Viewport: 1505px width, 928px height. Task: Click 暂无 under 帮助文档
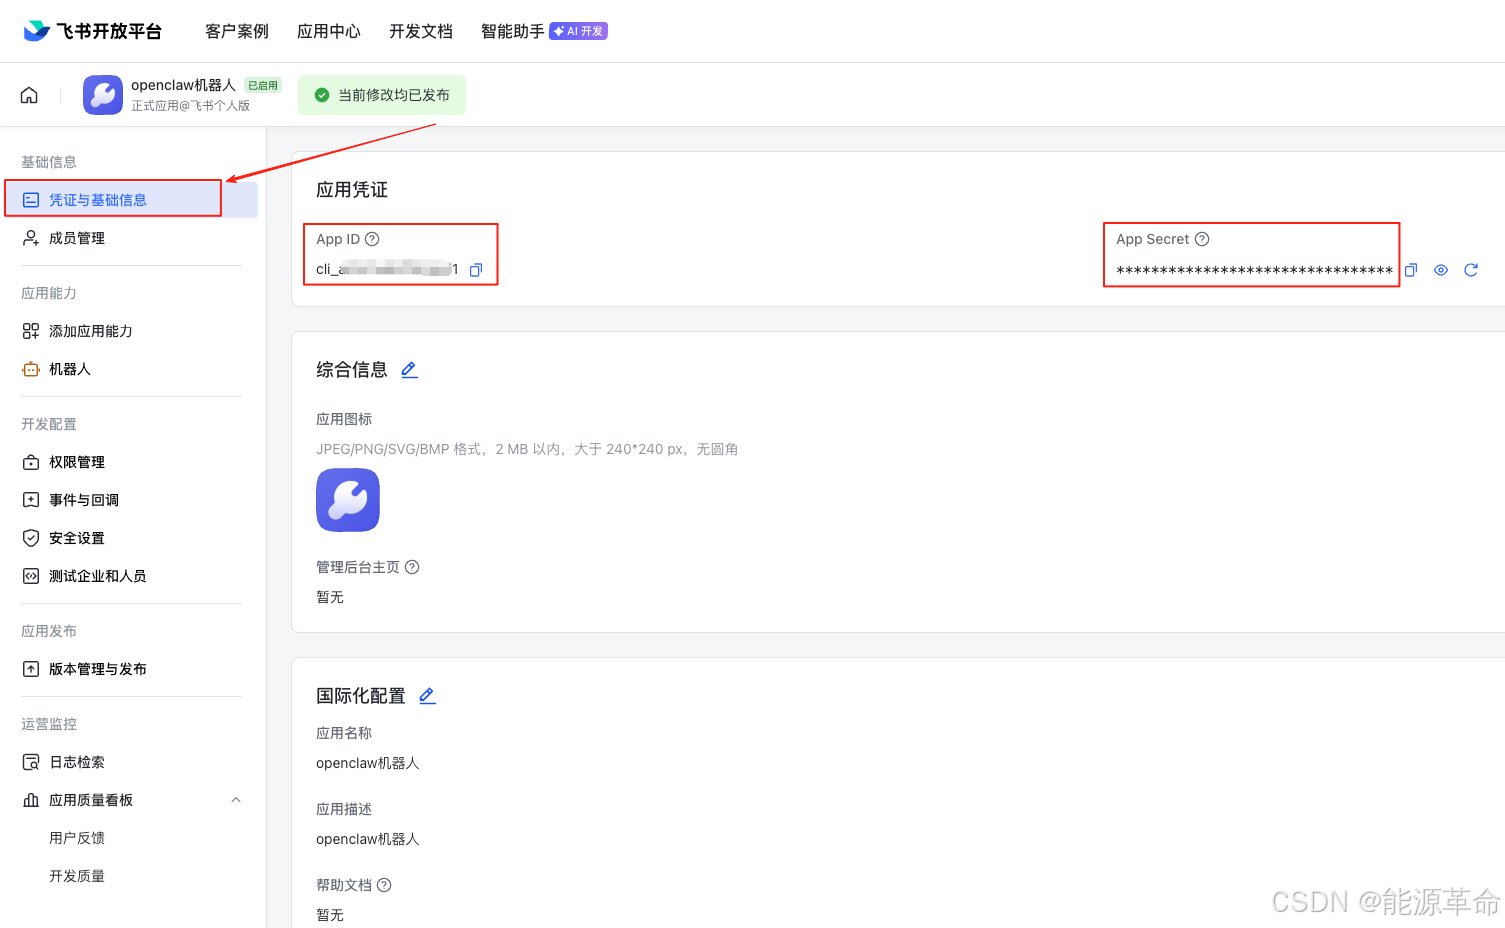[x=330, y=915]
